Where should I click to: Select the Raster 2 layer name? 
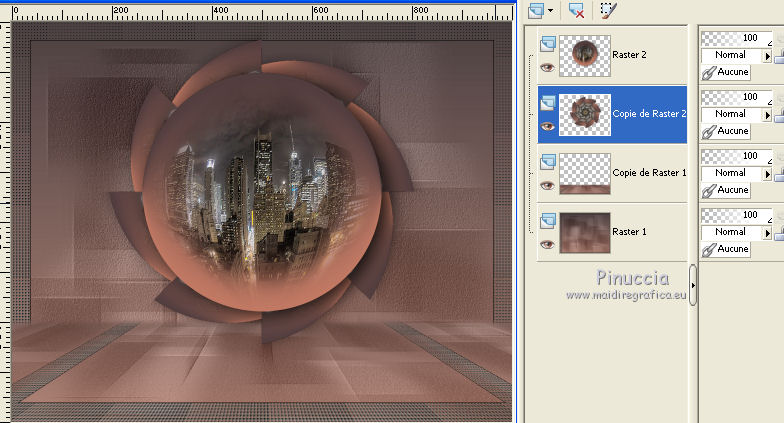629,55
